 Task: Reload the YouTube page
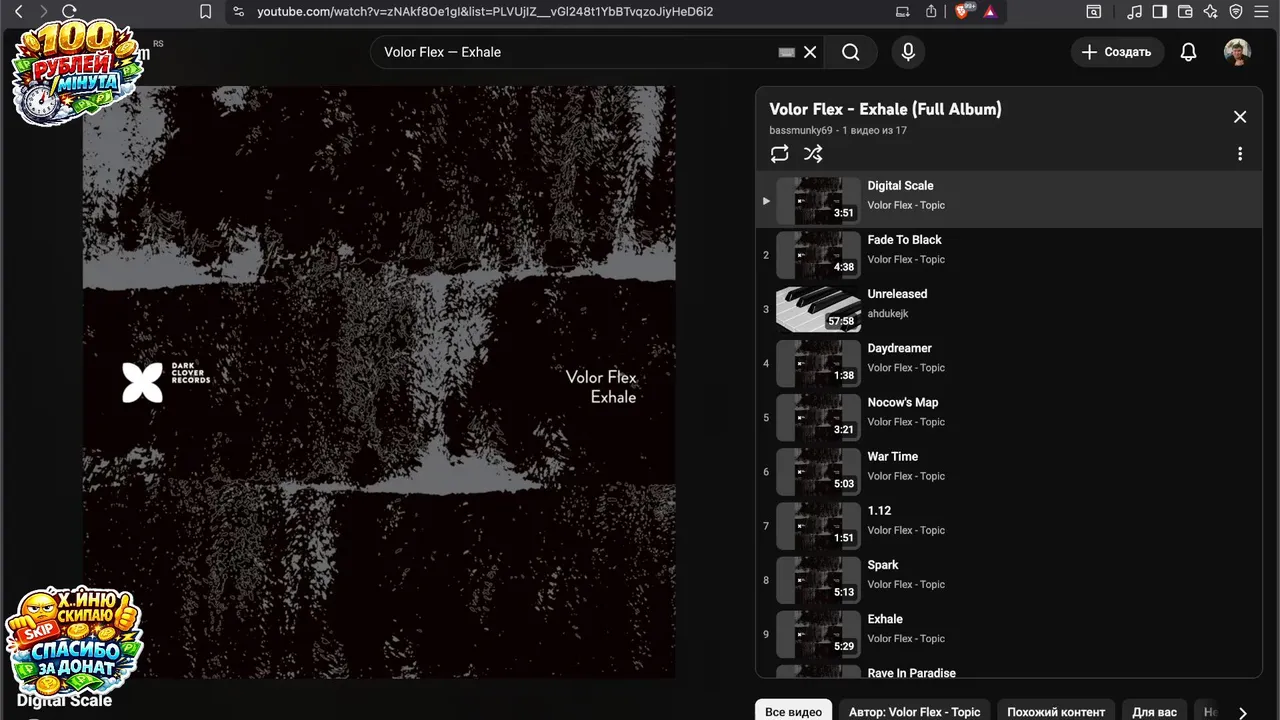(69, 12)
